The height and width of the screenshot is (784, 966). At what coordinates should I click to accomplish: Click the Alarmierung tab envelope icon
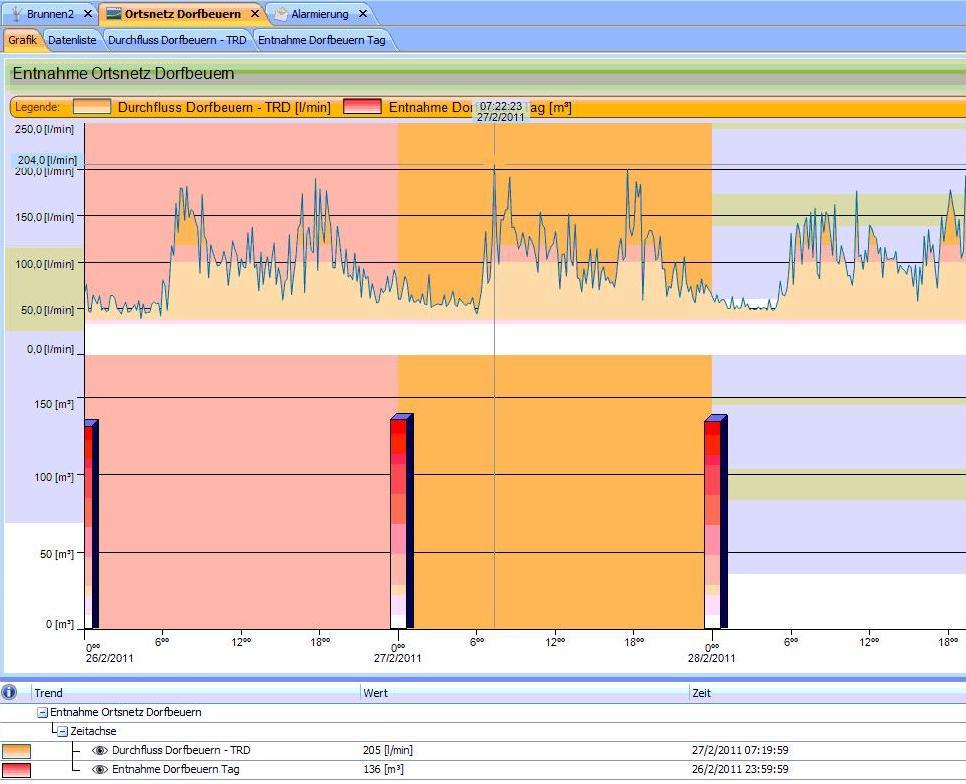[x=281, y=14]
